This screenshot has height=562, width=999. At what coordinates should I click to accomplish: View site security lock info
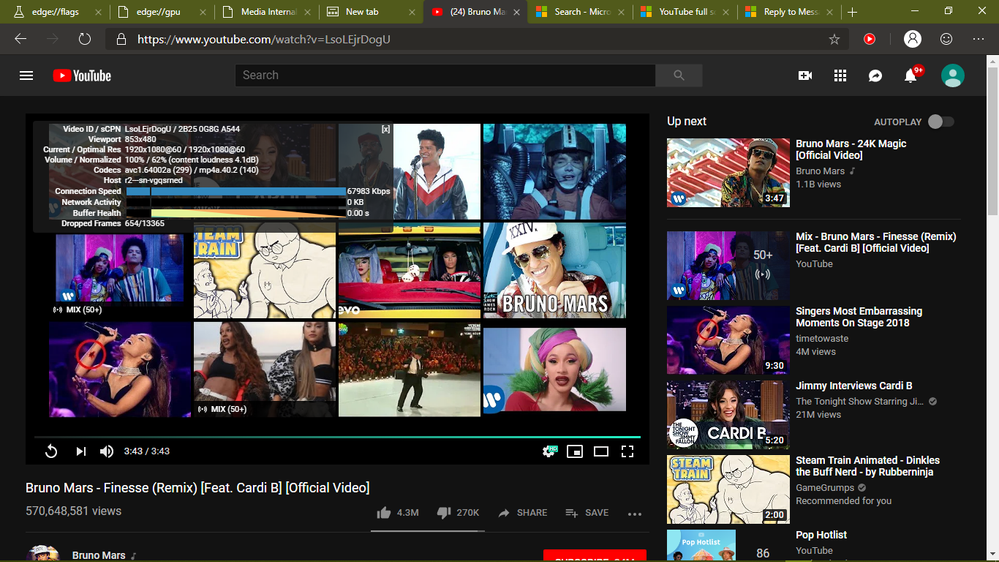(x=121, y=40)
